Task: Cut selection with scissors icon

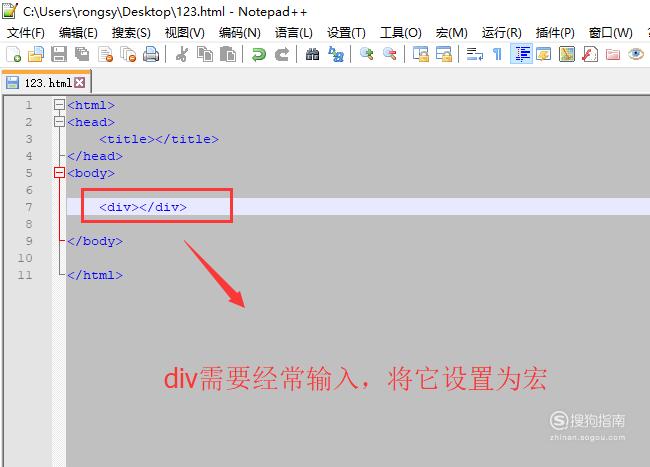Action: click(x=182, y=54)
